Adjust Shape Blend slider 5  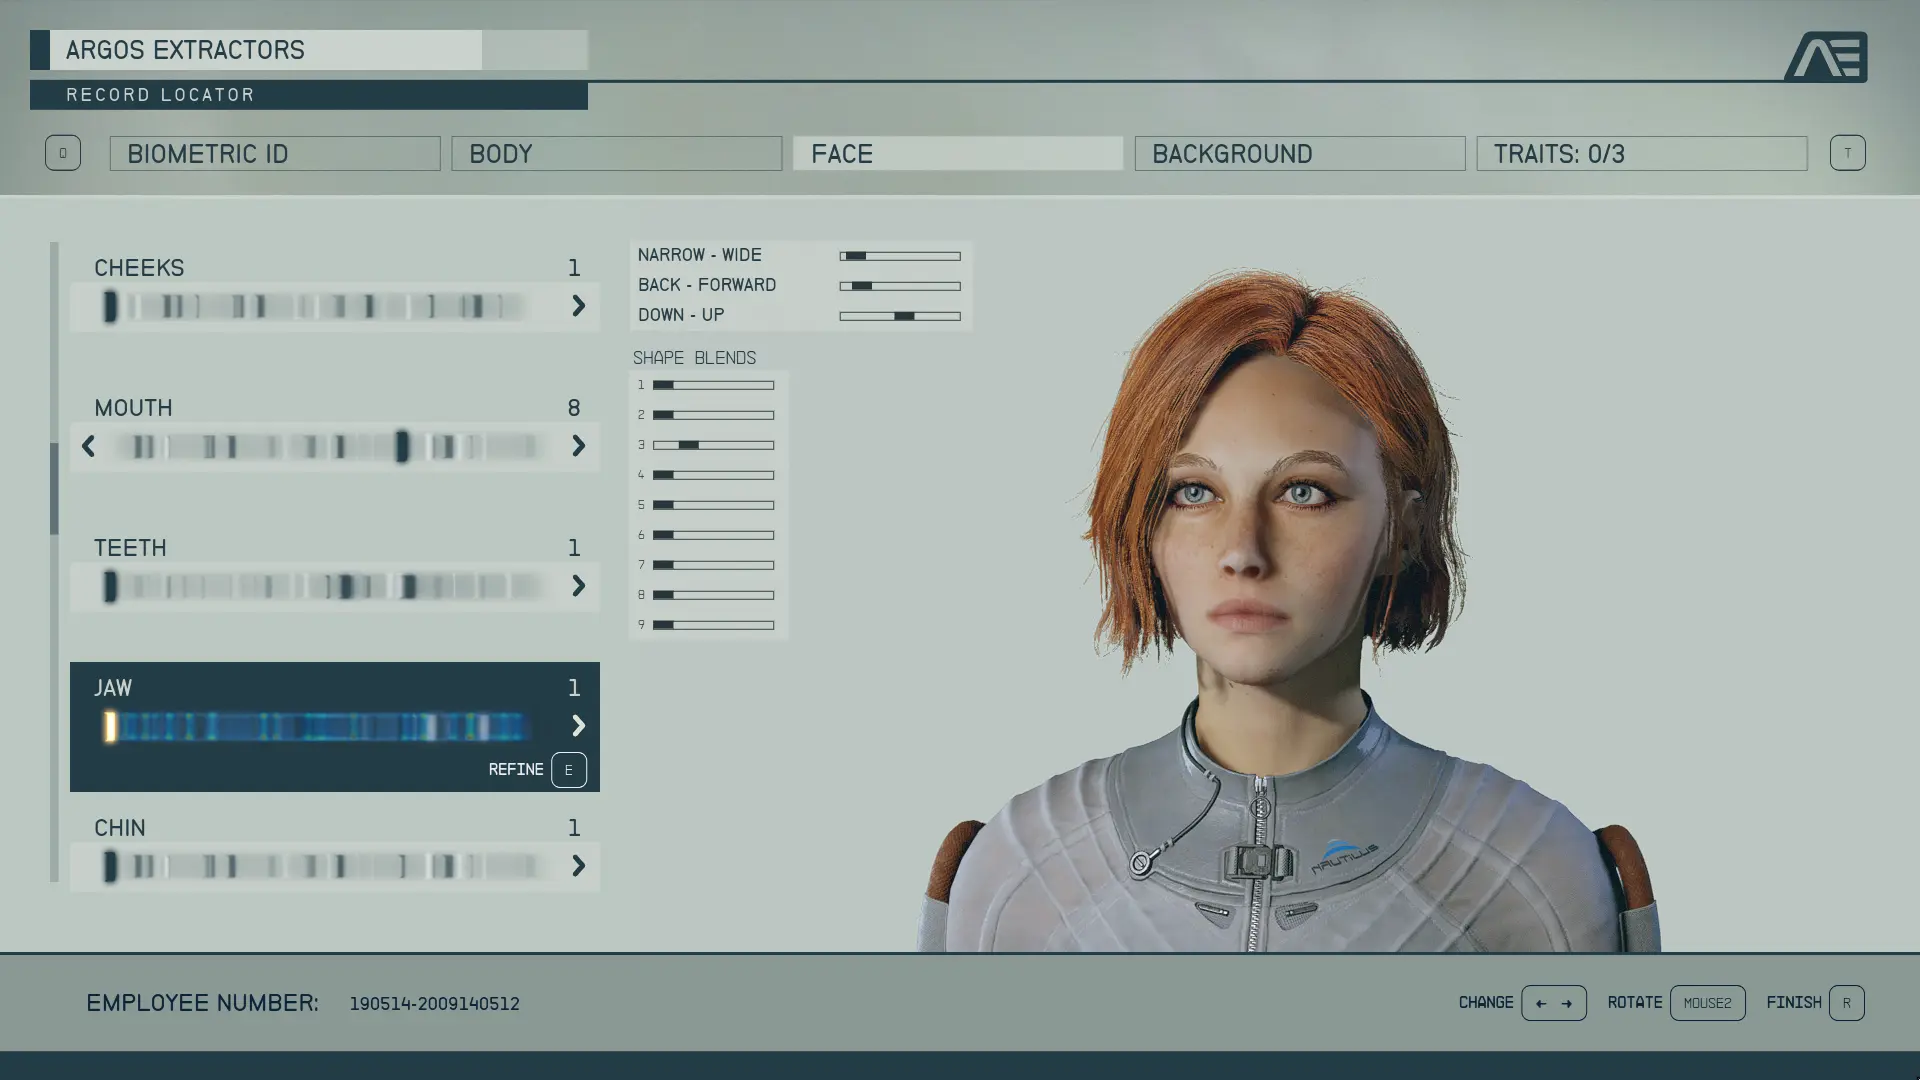[713, 505]
